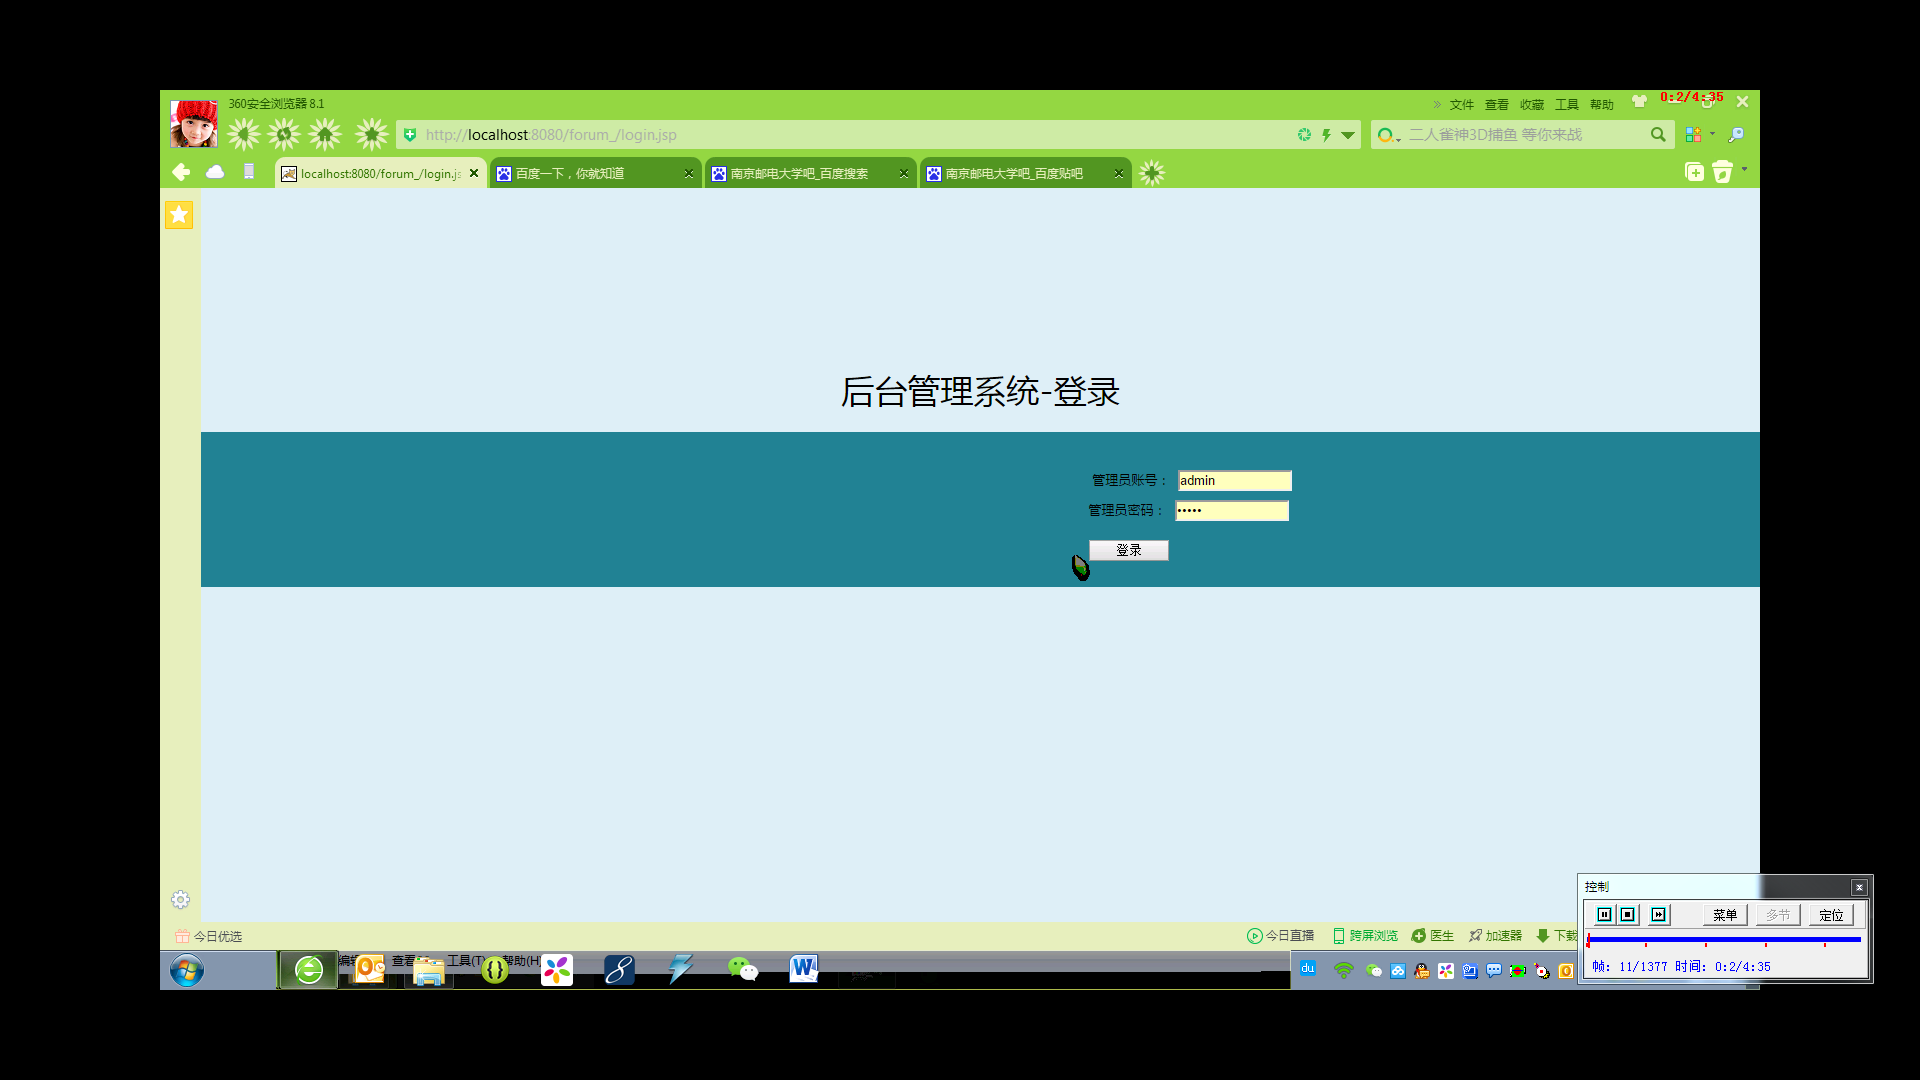
Task: Expand the address bar history dropdown arrow
Action: coord(1348,135)
